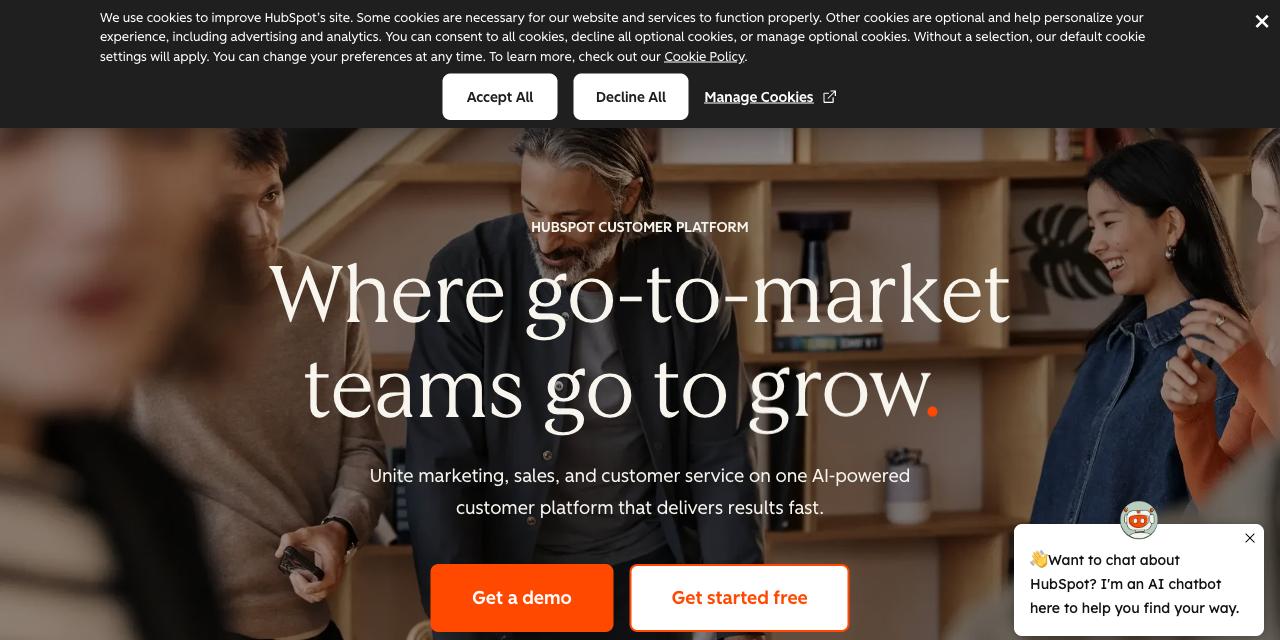
Task: Click the "Where go-to-market" headline
Action: coord(640,291)
